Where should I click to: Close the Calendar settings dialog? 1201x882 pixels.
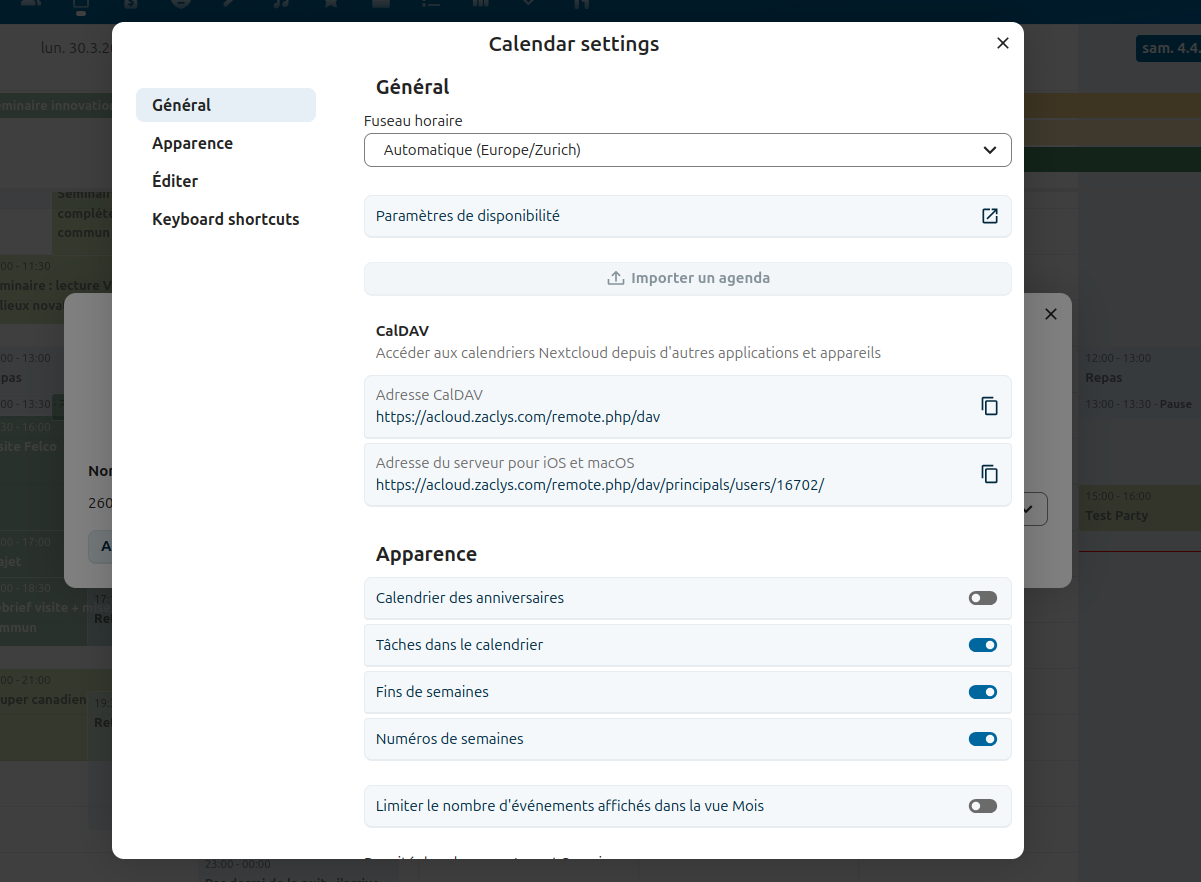(1002, 43)
